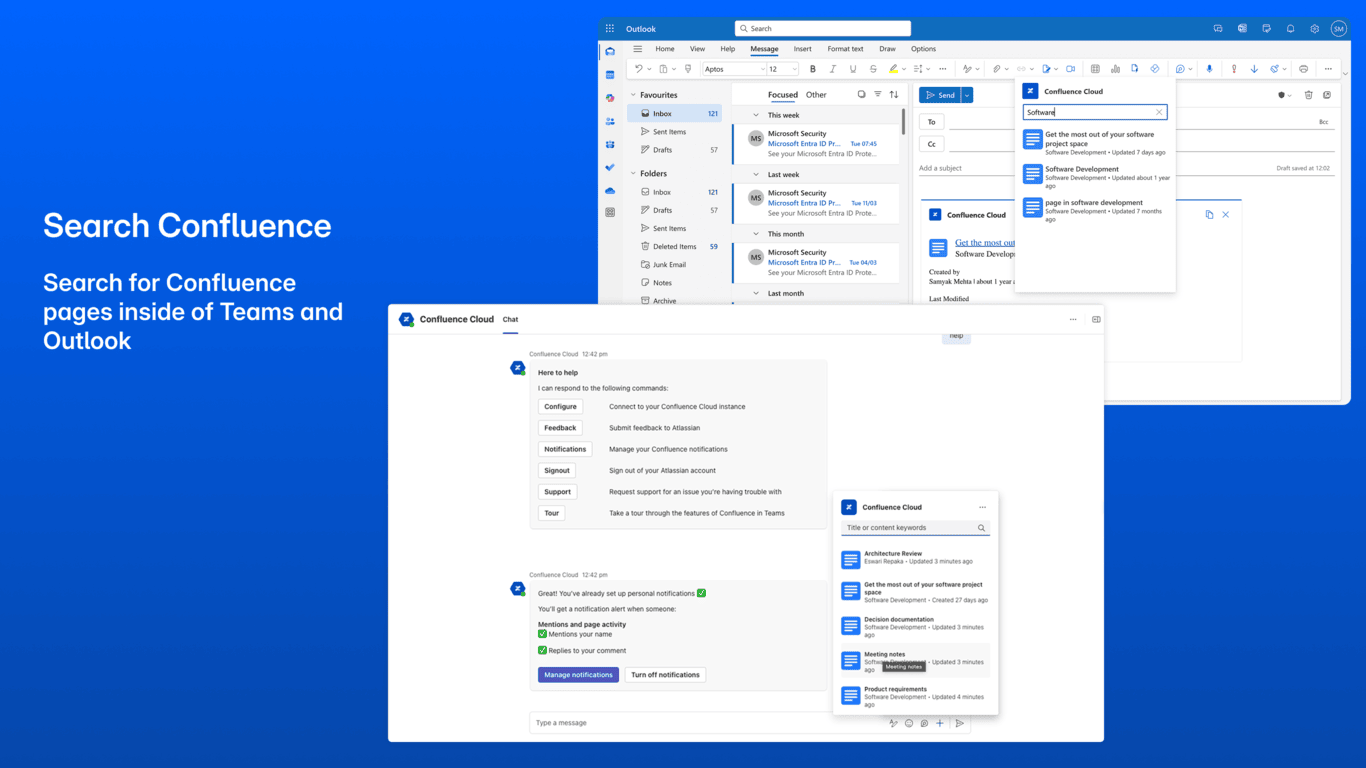1366x768 pixels.
Task: Select the Deleted Items folder
Action: click(x=676, y=247)
